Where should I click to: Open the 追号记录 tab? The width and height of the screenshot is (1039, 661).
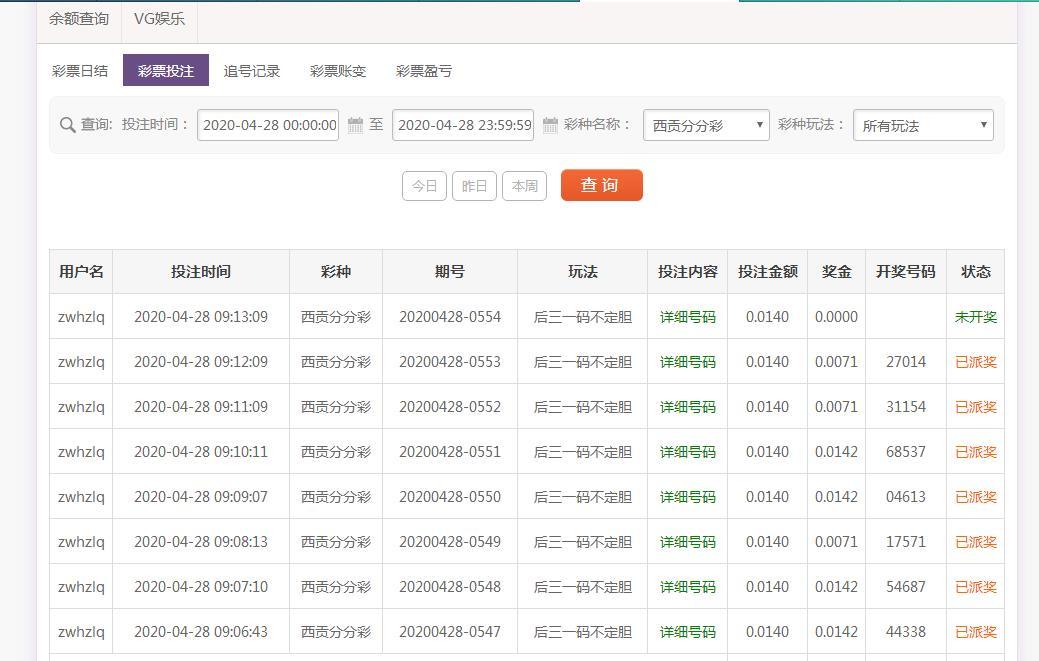click(252, 71)
